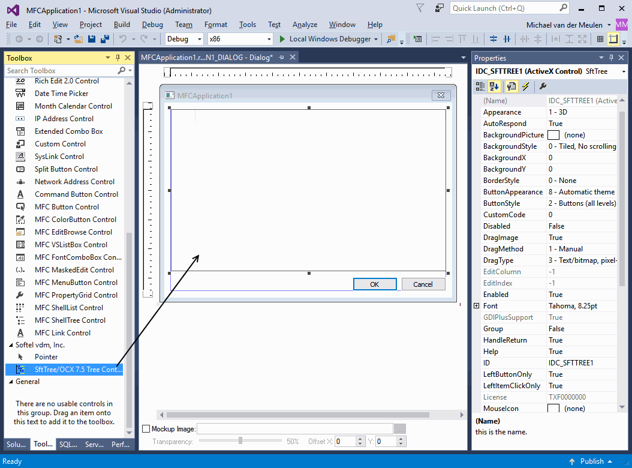
Task: Open the Analyze menu
Action: [305, 25]
